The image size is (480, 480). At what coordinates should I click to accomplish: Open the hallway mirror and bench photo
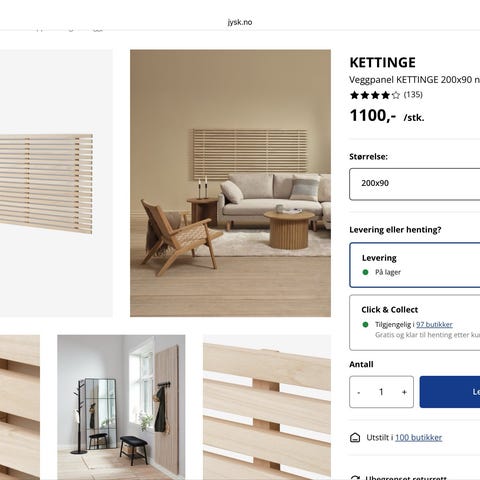[121, 407]
